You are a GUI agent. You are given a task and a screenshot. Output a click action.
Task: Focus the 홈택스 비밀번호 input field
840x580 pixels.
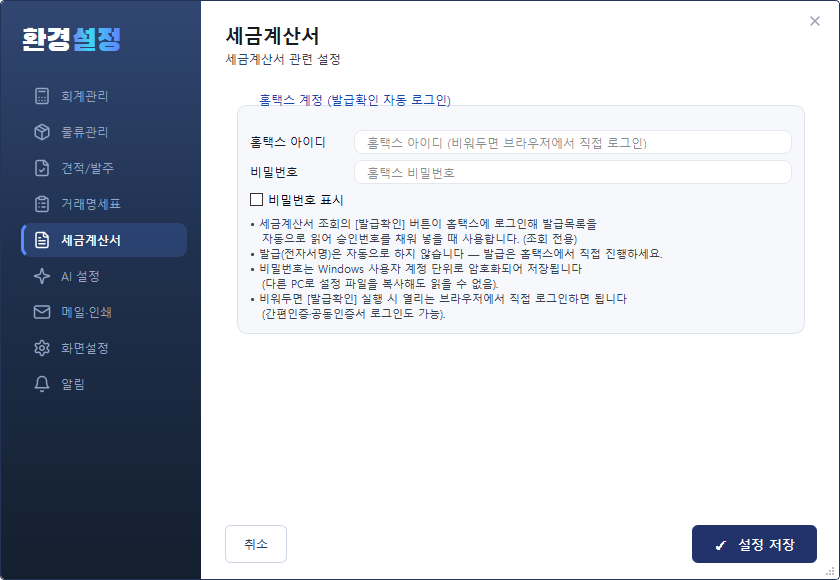(x=573, y=172)
